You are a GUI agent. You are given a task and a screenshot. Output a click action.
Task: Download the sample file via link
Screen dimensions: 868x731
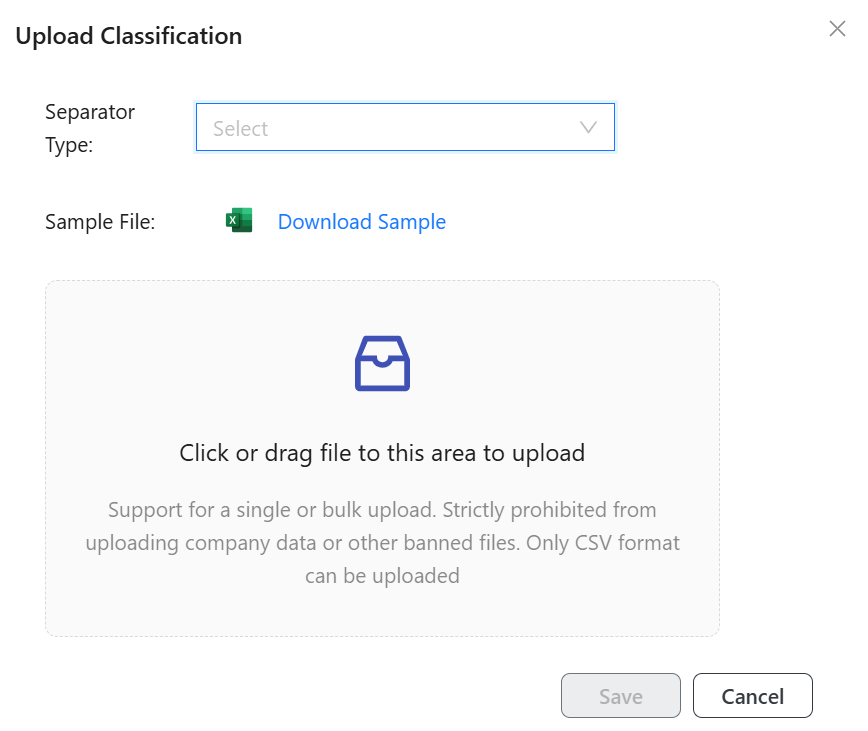pyautogui.click(x=361, y=222)
